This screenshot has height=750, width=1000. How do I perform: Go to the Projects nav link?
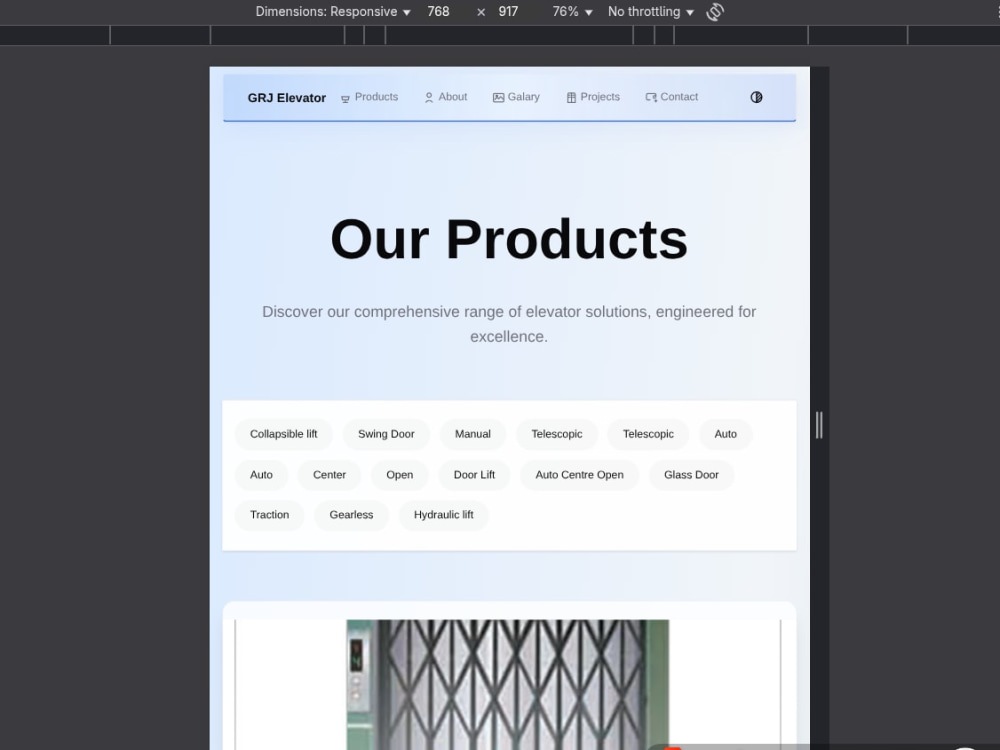593,97
